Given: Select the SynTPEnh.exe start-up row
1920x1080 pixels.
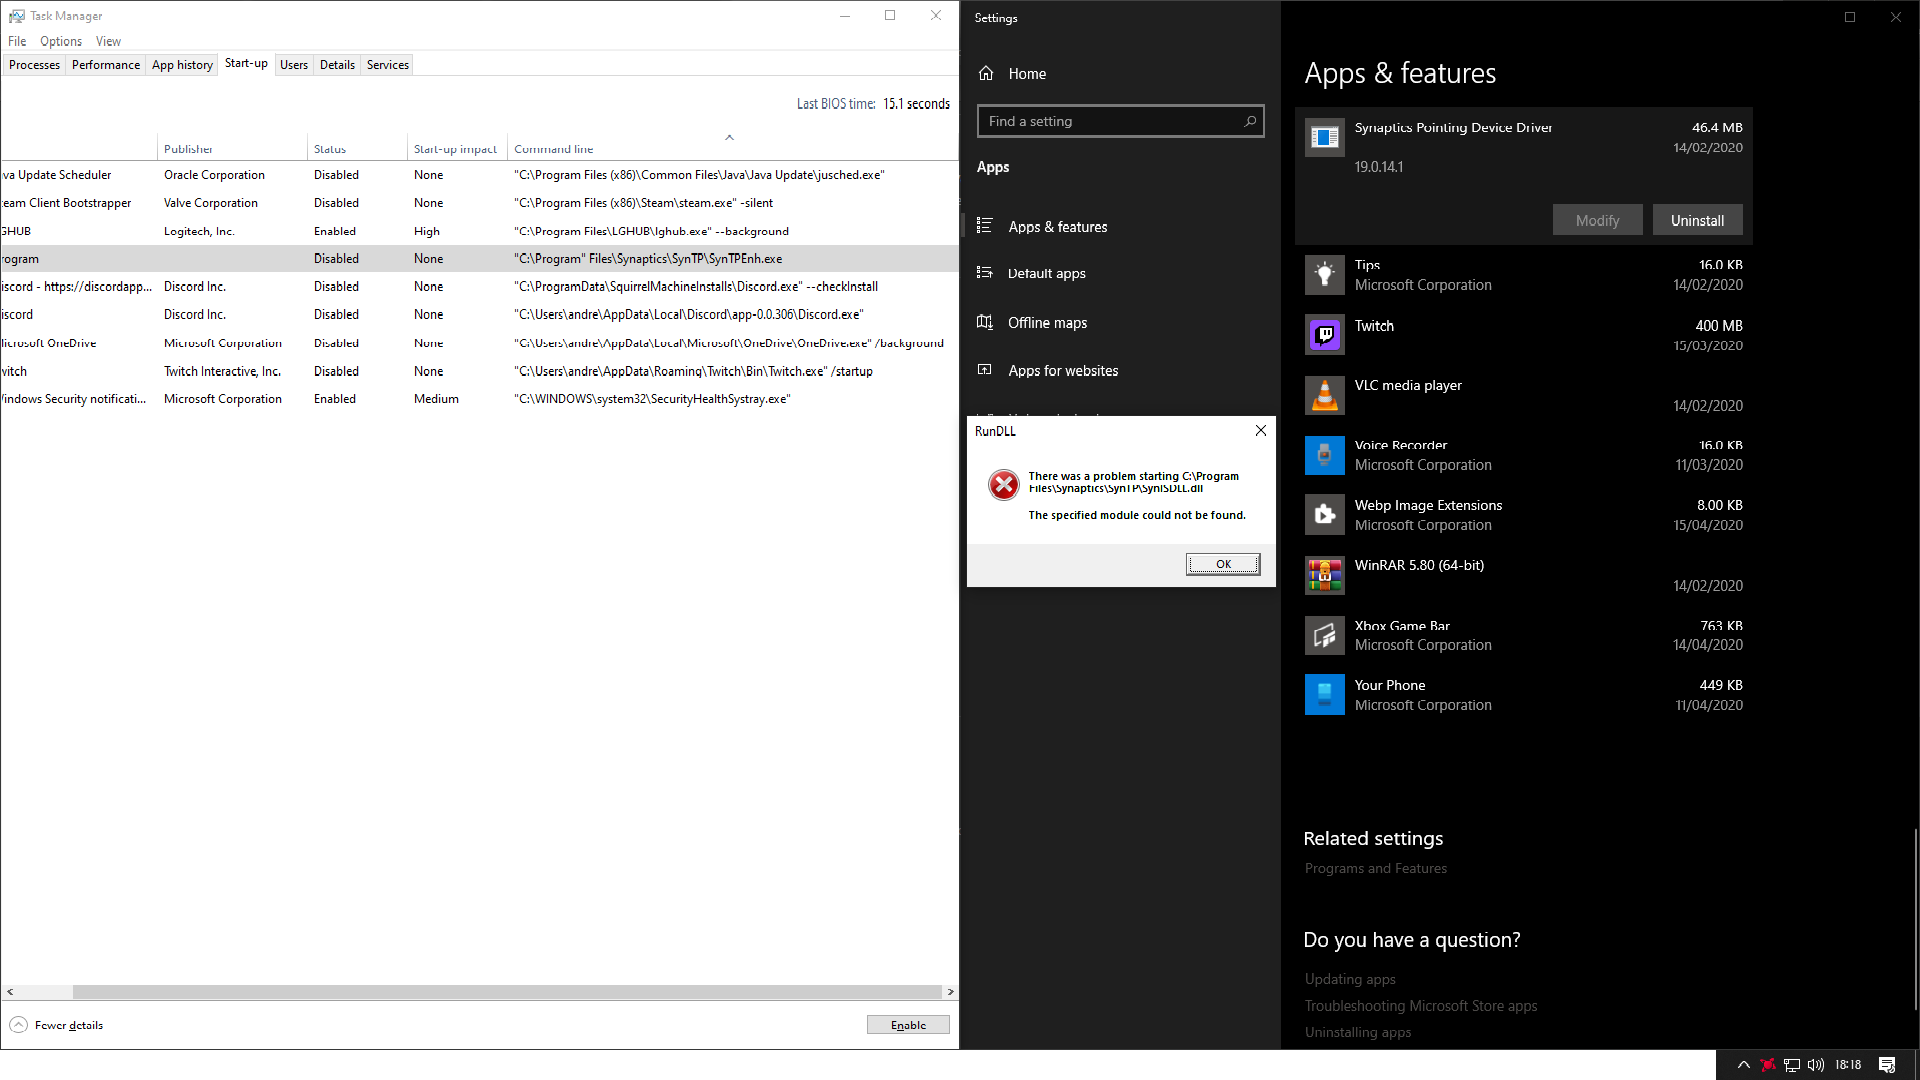Looking at the screenshot, I should 479,259.
